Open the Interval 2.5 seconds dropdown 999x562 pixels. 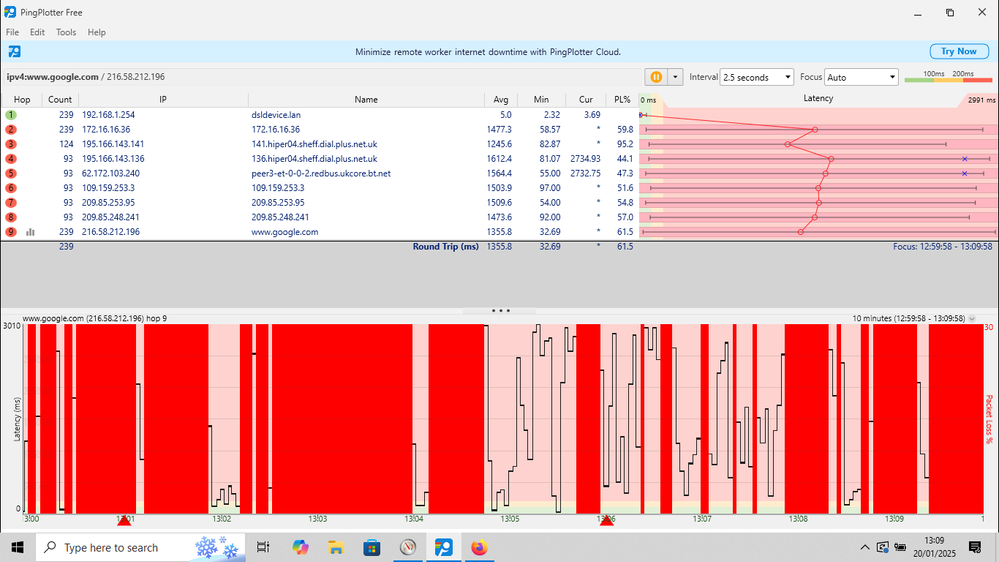[x=757, y=77]
